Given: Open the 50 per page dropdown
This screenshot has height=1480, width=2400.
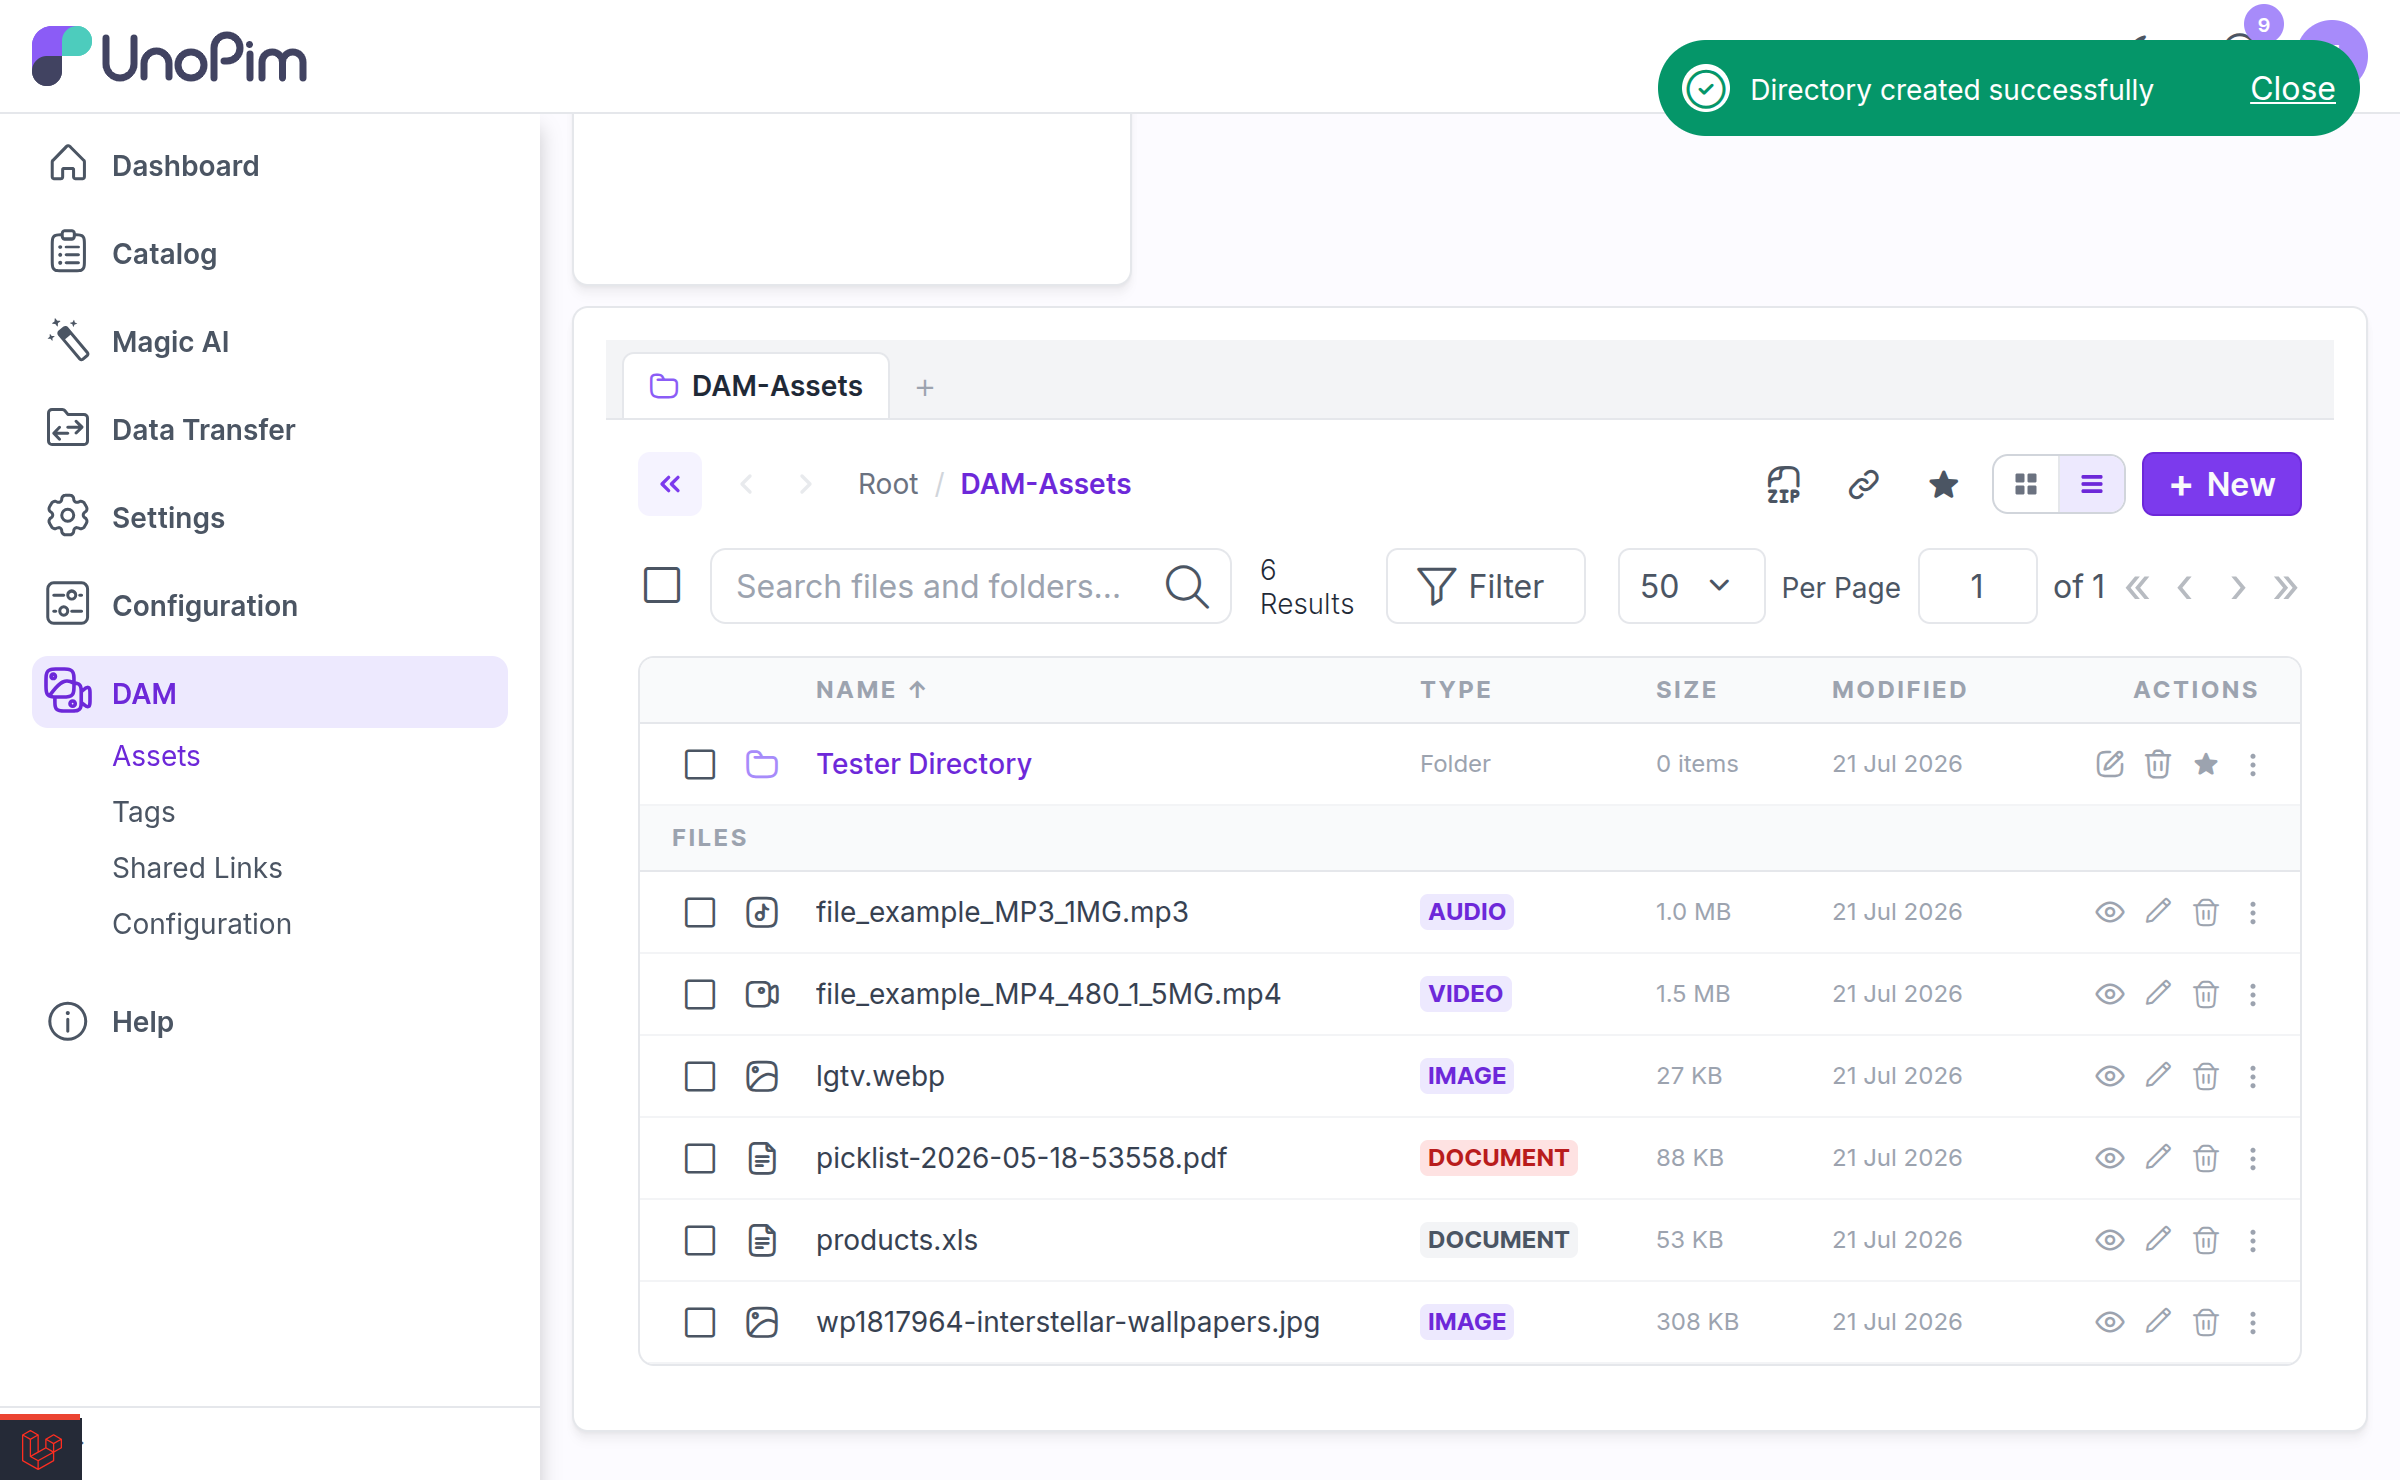Looking at the screenshot, I should click(1691, 586).
